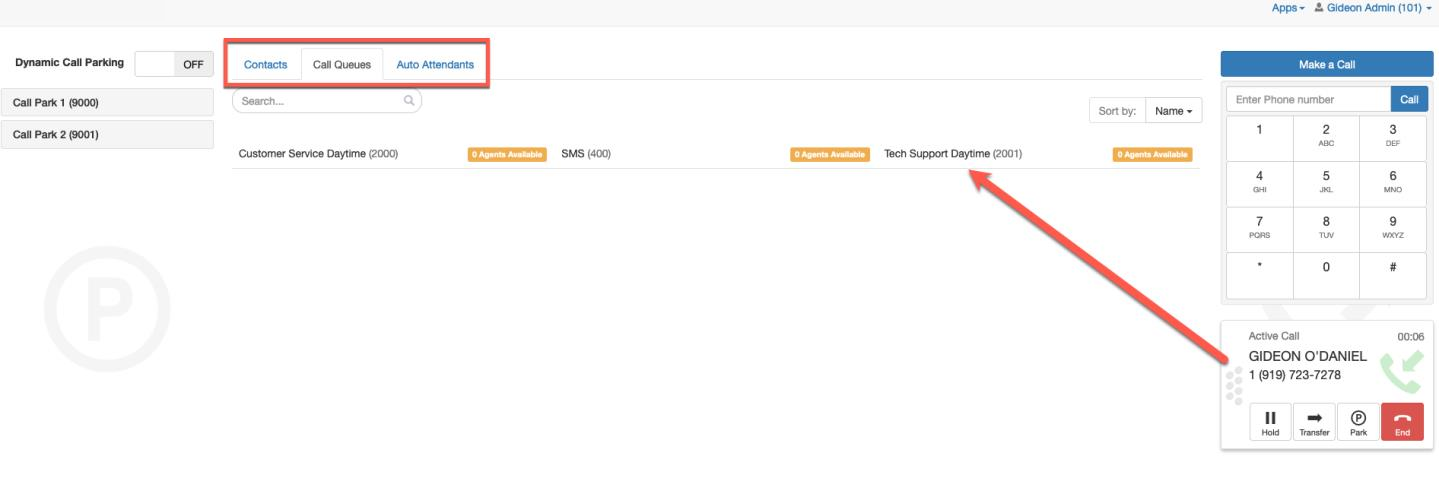Click the SMS (400) queue
Viewport: 1439px width, 481px height.
coord(586,154)
